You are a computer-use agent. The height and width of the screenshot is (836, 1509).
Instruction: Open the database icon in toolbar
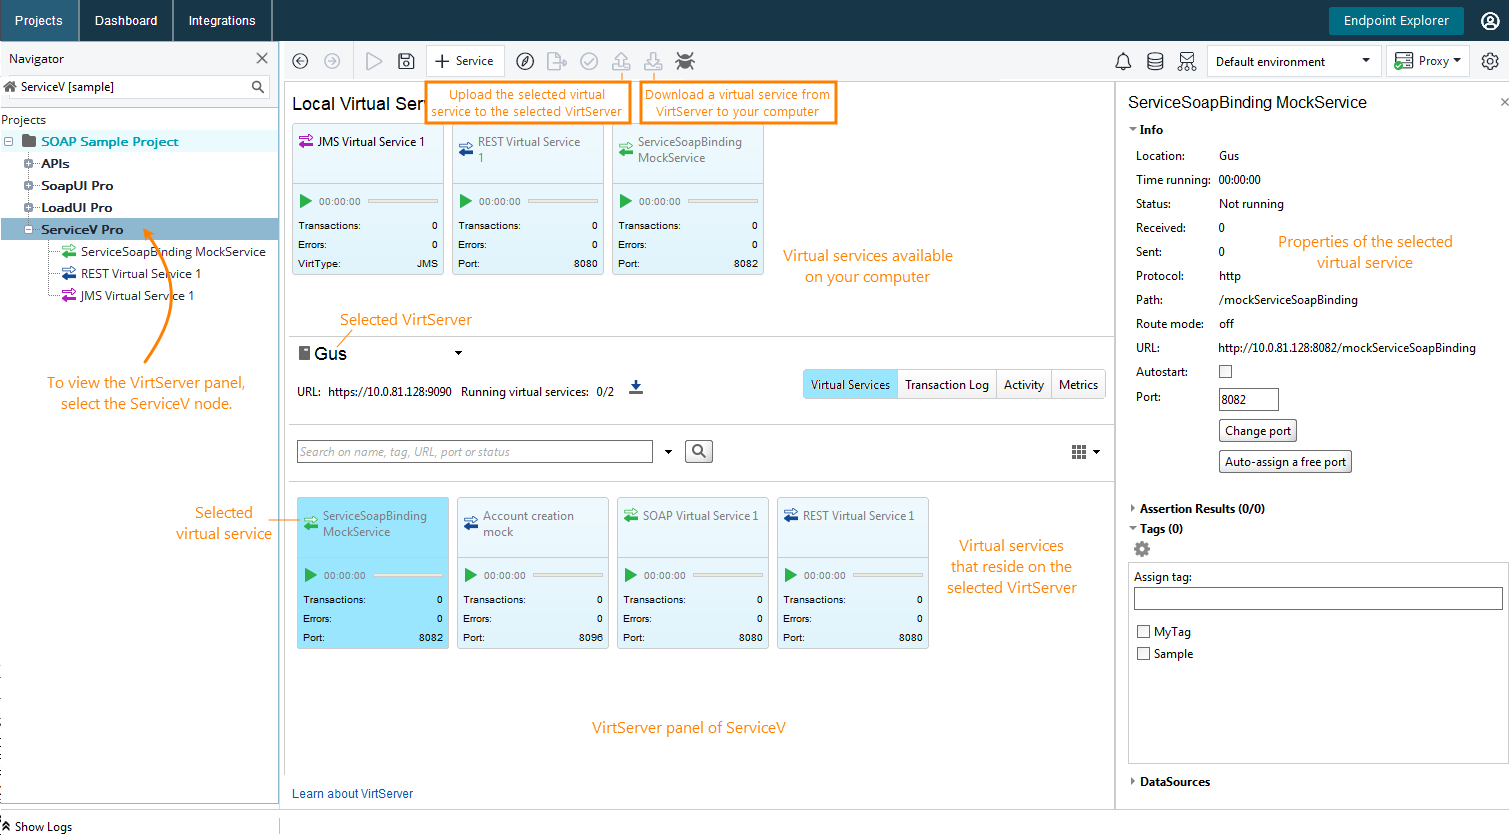pos(1155,61)
